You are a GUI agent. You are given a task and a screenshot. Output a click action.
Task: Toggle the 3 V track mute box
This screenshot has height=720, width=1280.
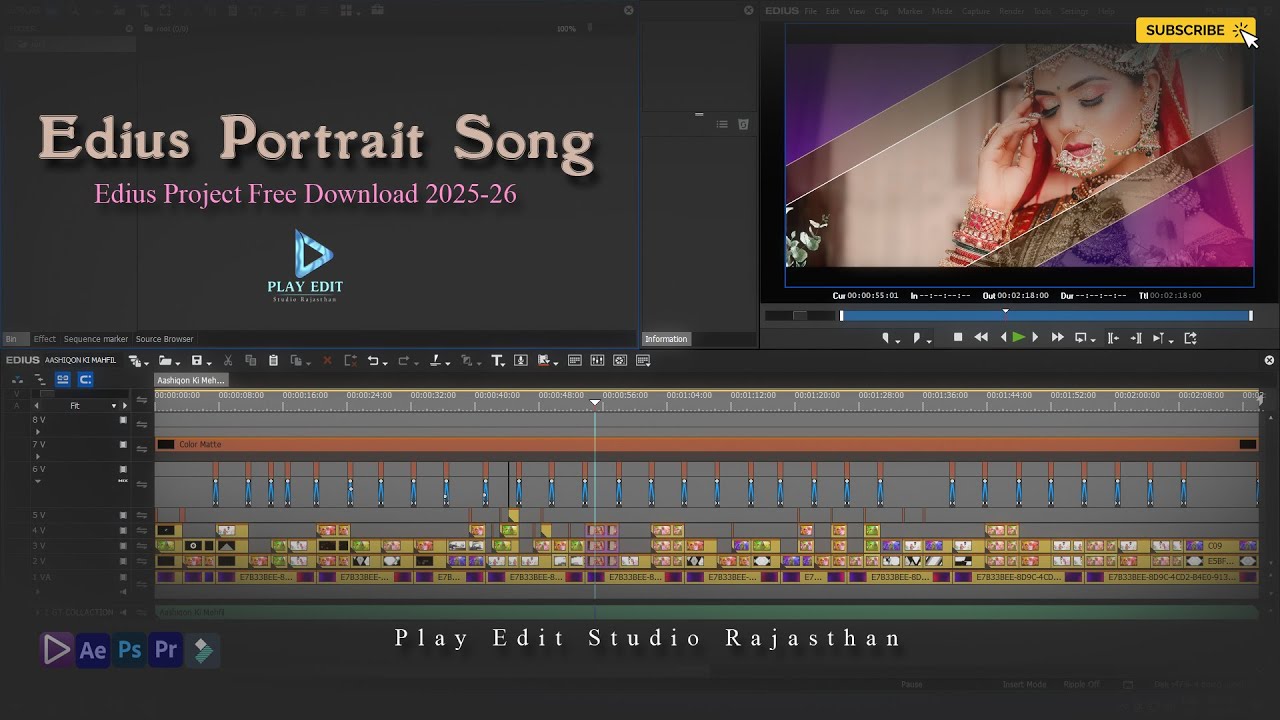click(x=123, y=546)
